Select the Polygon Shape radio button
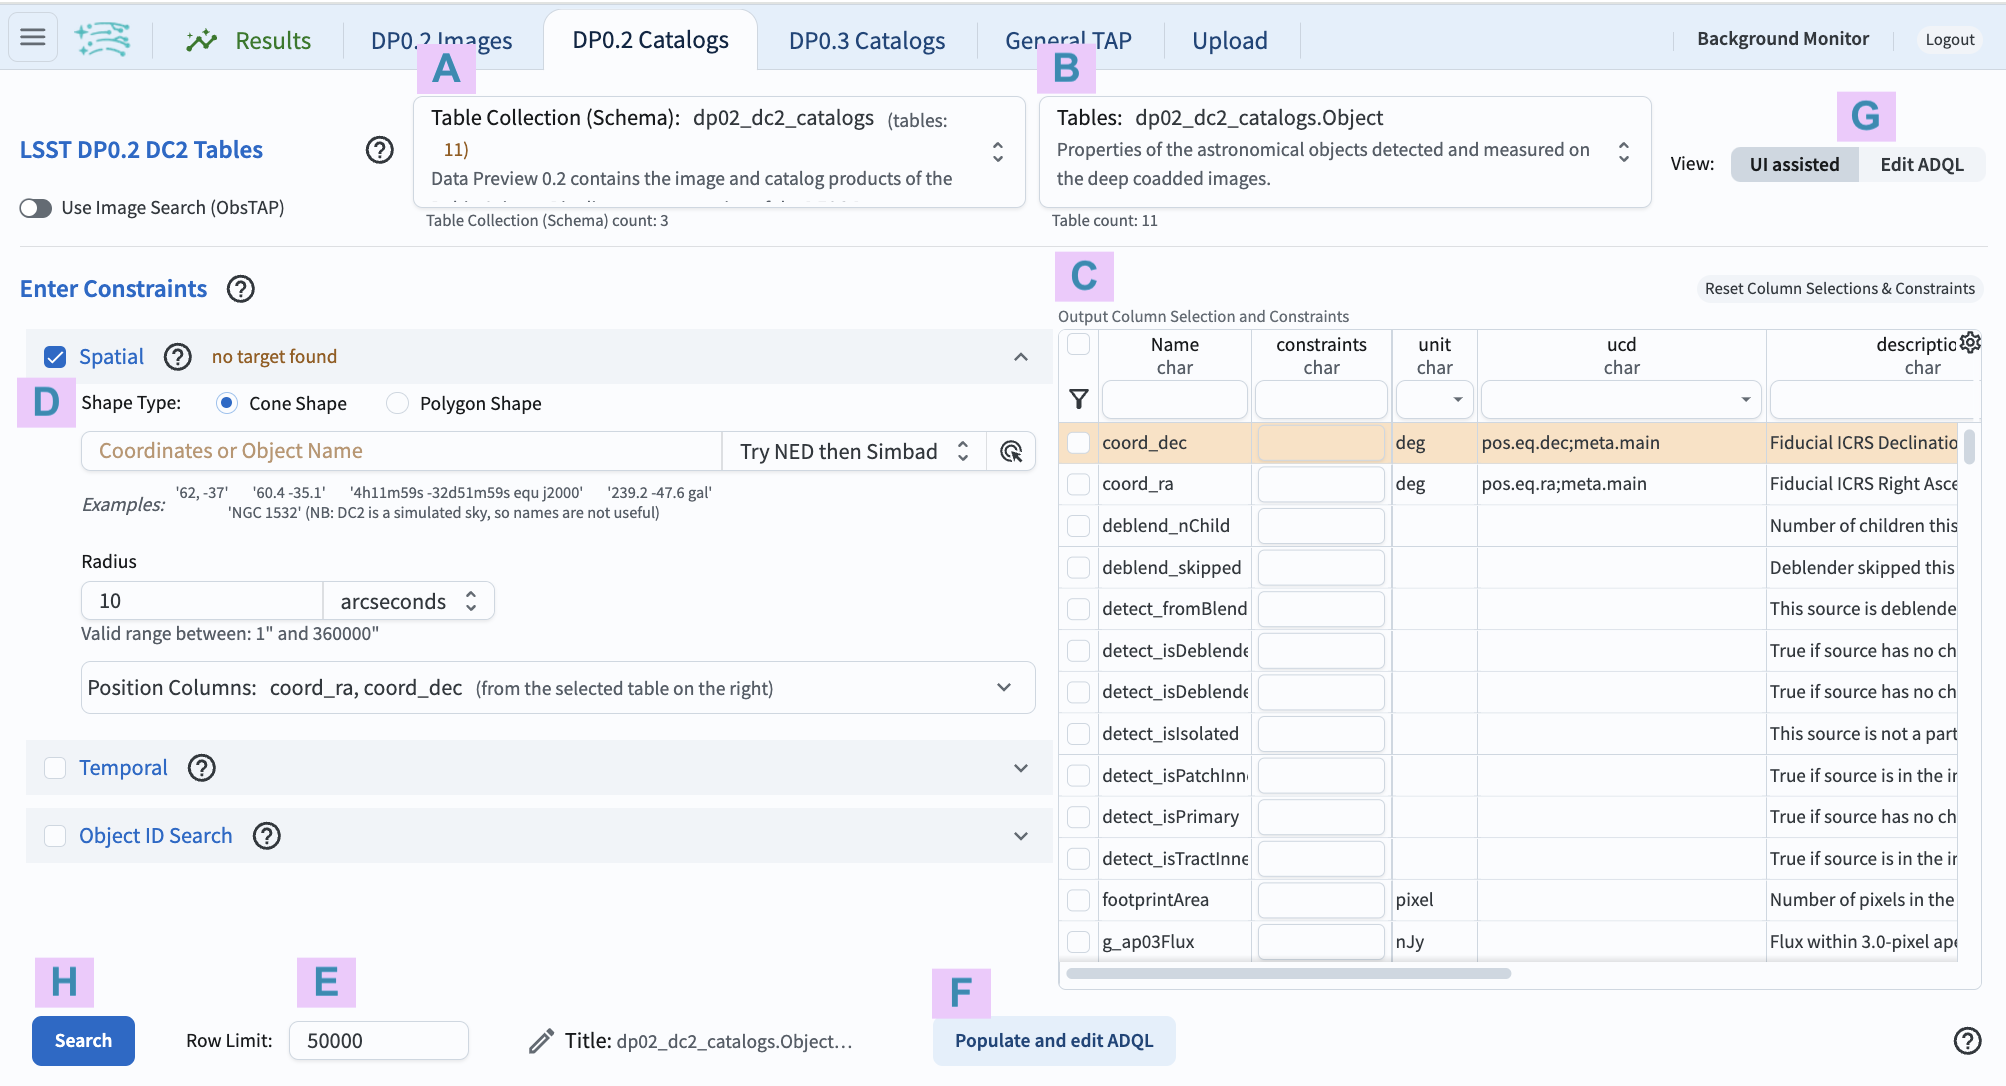The width and height of the screenshot is (2006, 1086). click(x=396, y=401)
